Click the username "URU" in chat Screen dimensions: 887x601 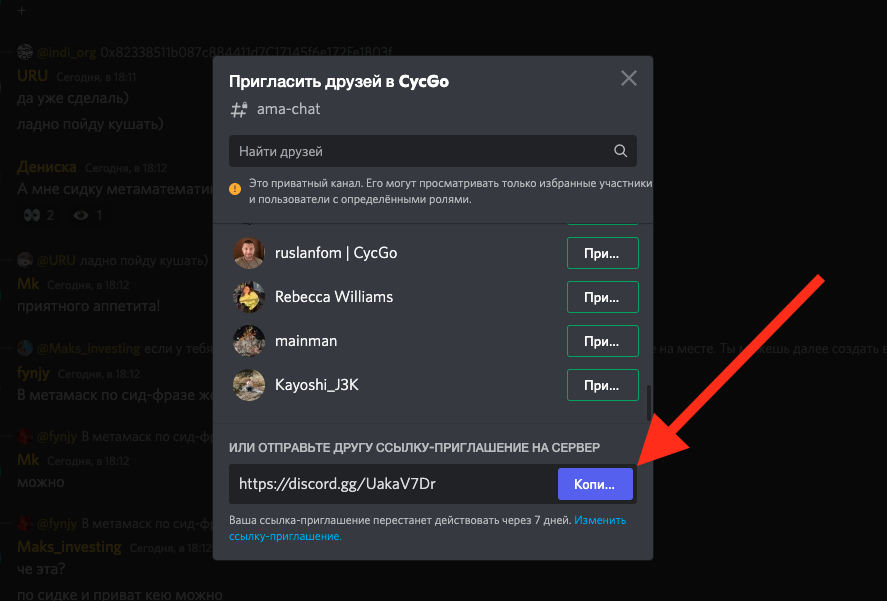[32, 76]
